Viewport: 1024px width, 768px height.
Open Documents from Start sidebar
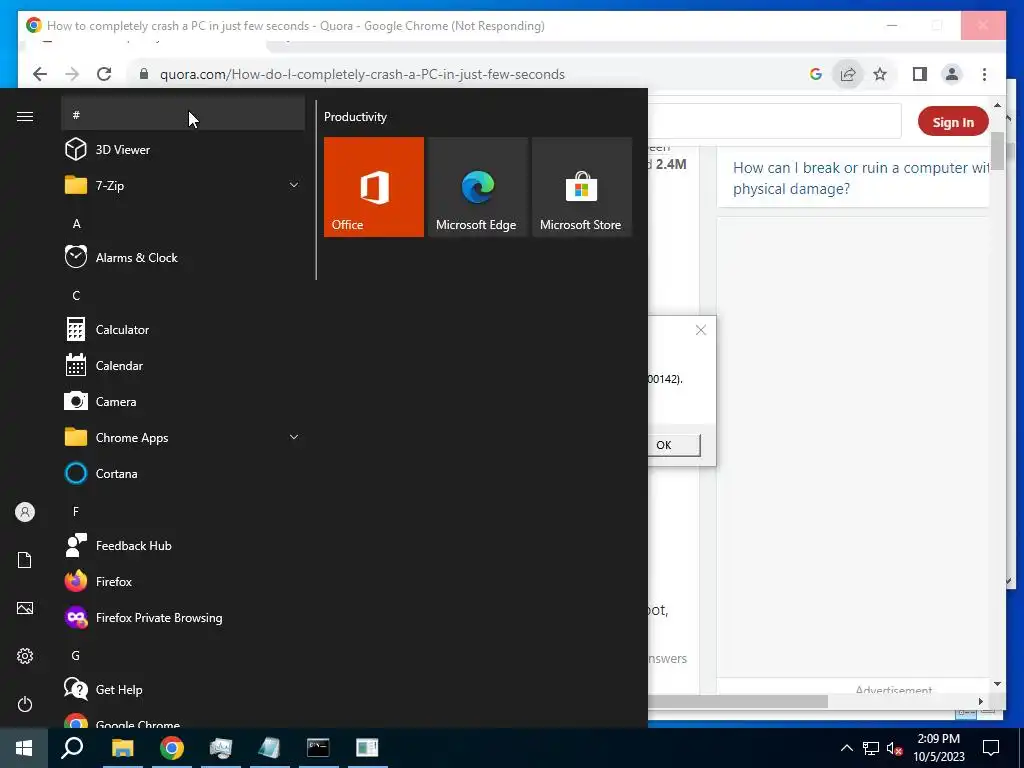[x=25, y=560]
